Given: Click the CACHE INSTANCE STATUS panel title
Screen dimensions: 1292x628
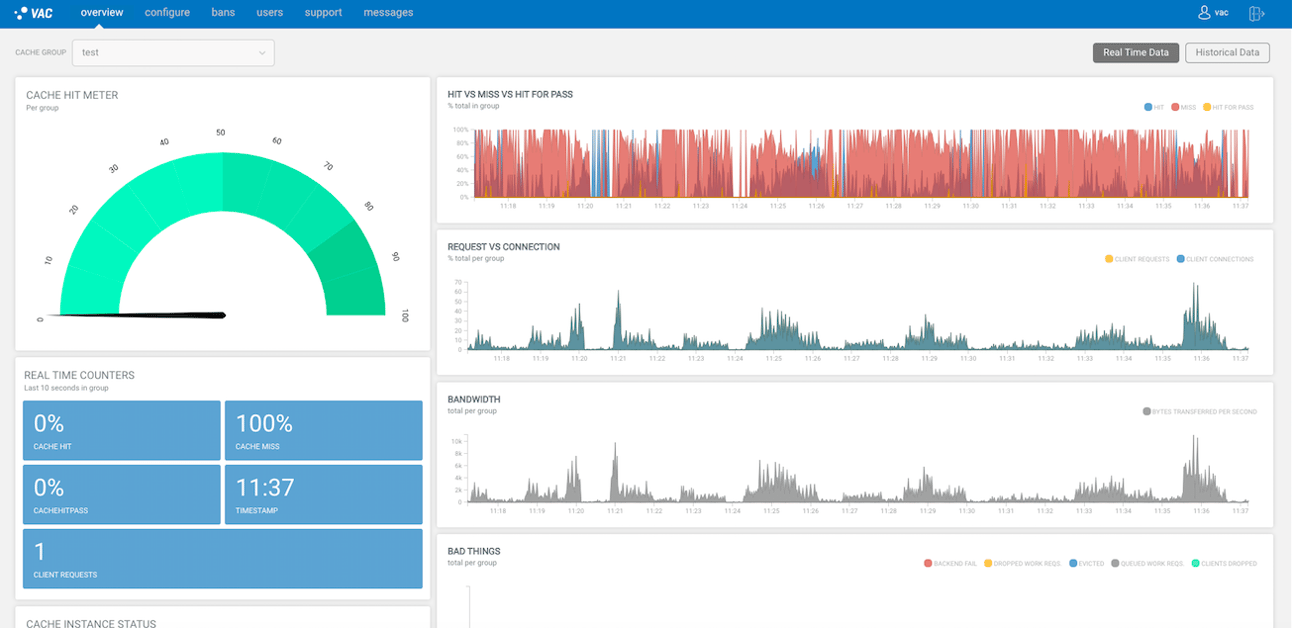Looking at the screenshot, I should coord(91,624).
